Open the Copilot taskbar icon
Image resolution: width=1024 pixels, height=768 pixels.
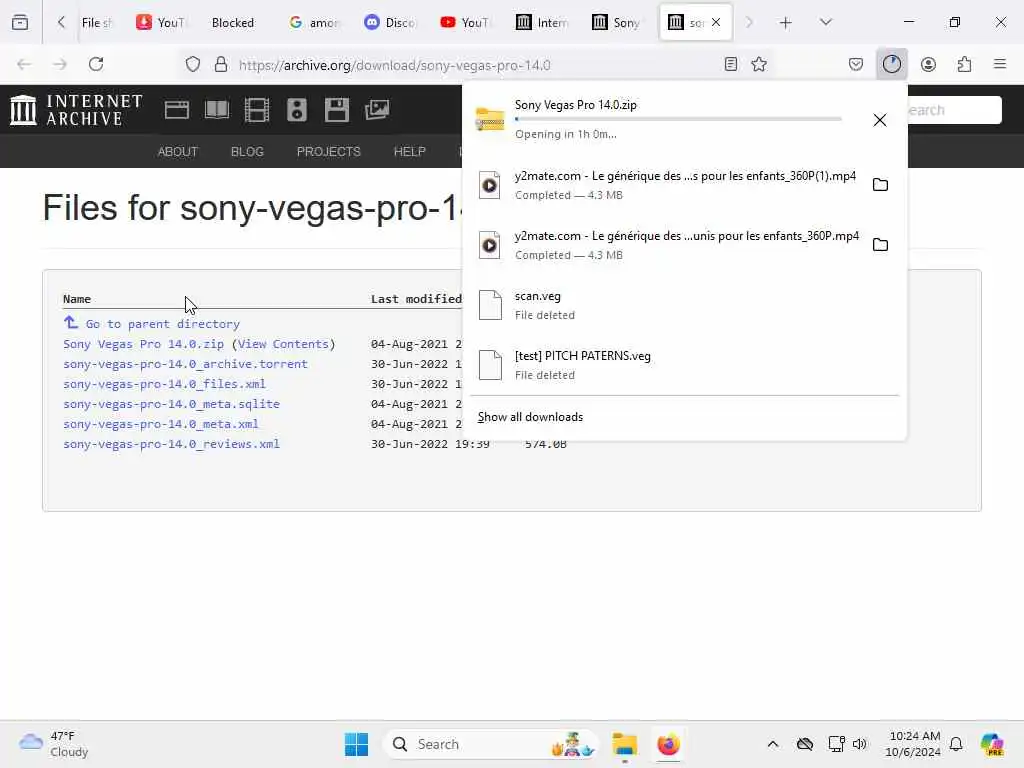coord(991,744)
